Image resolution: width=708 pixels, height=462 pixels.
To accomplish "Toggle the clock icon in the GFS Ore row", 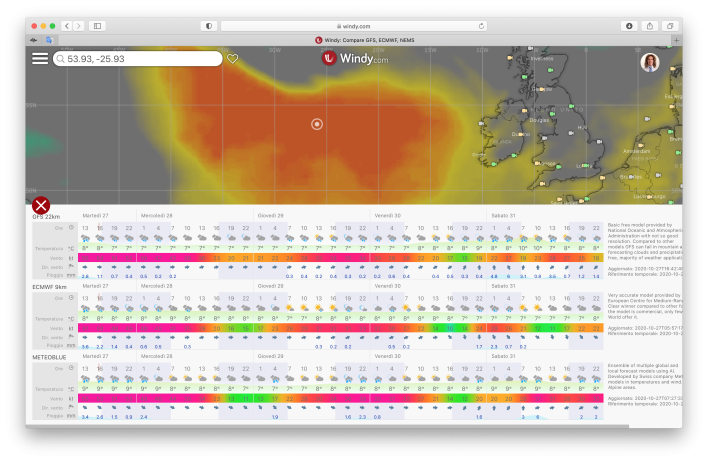I will click(71, 228).
